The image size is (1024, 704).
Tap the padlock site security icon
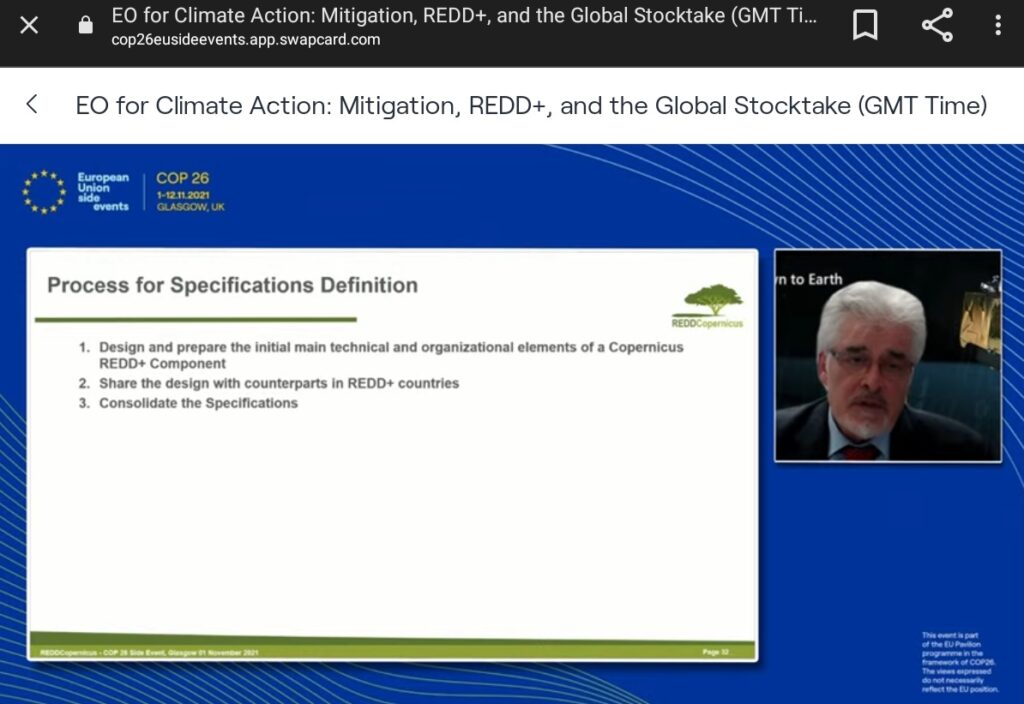coord(85,25)
